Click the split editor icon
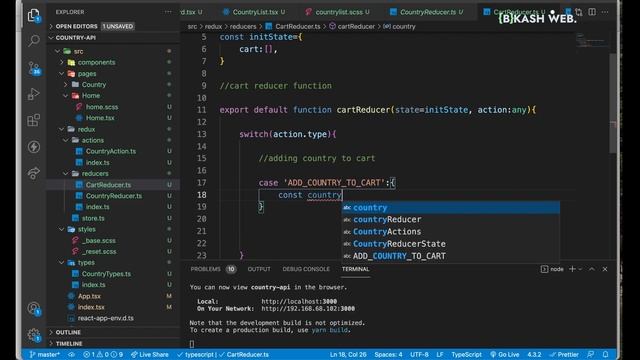This screenshot has width=640, height=360. (x=592, y=12)
